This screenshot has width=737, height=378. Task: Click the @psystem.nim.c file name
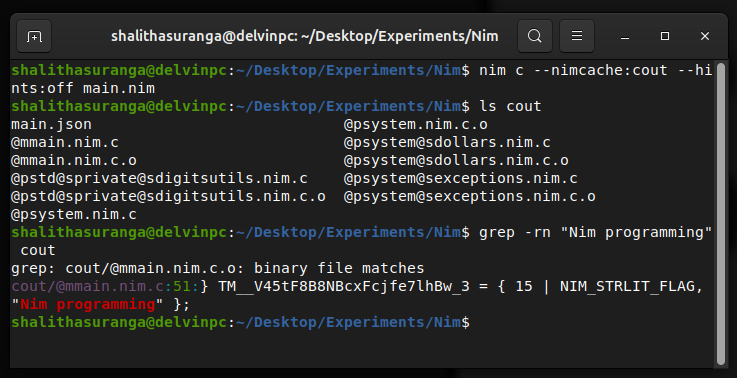(x=74, y=214)
